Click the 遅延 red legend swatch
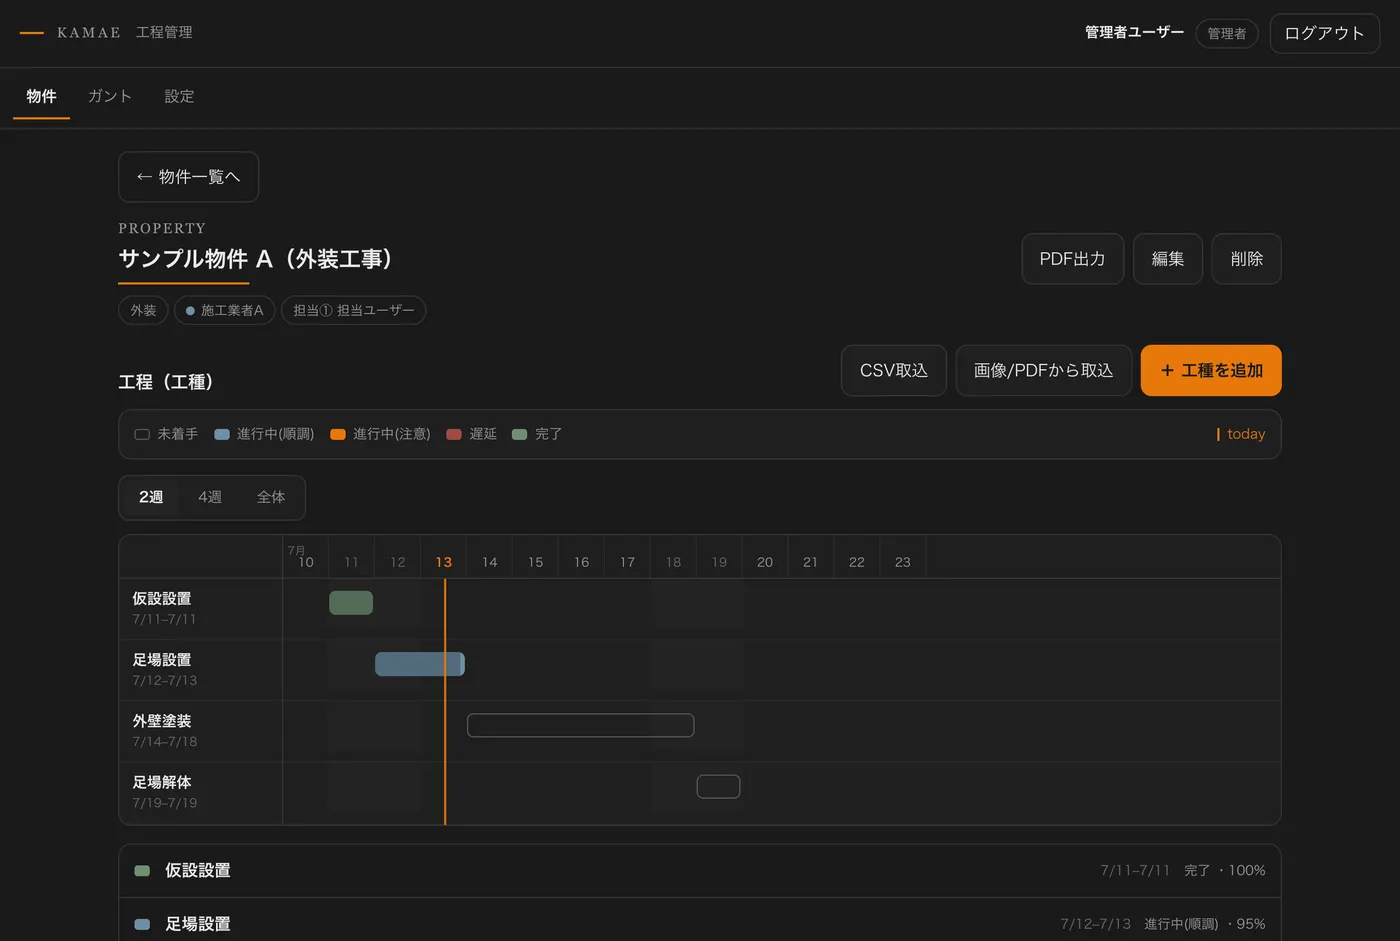 tap(454, 434)
